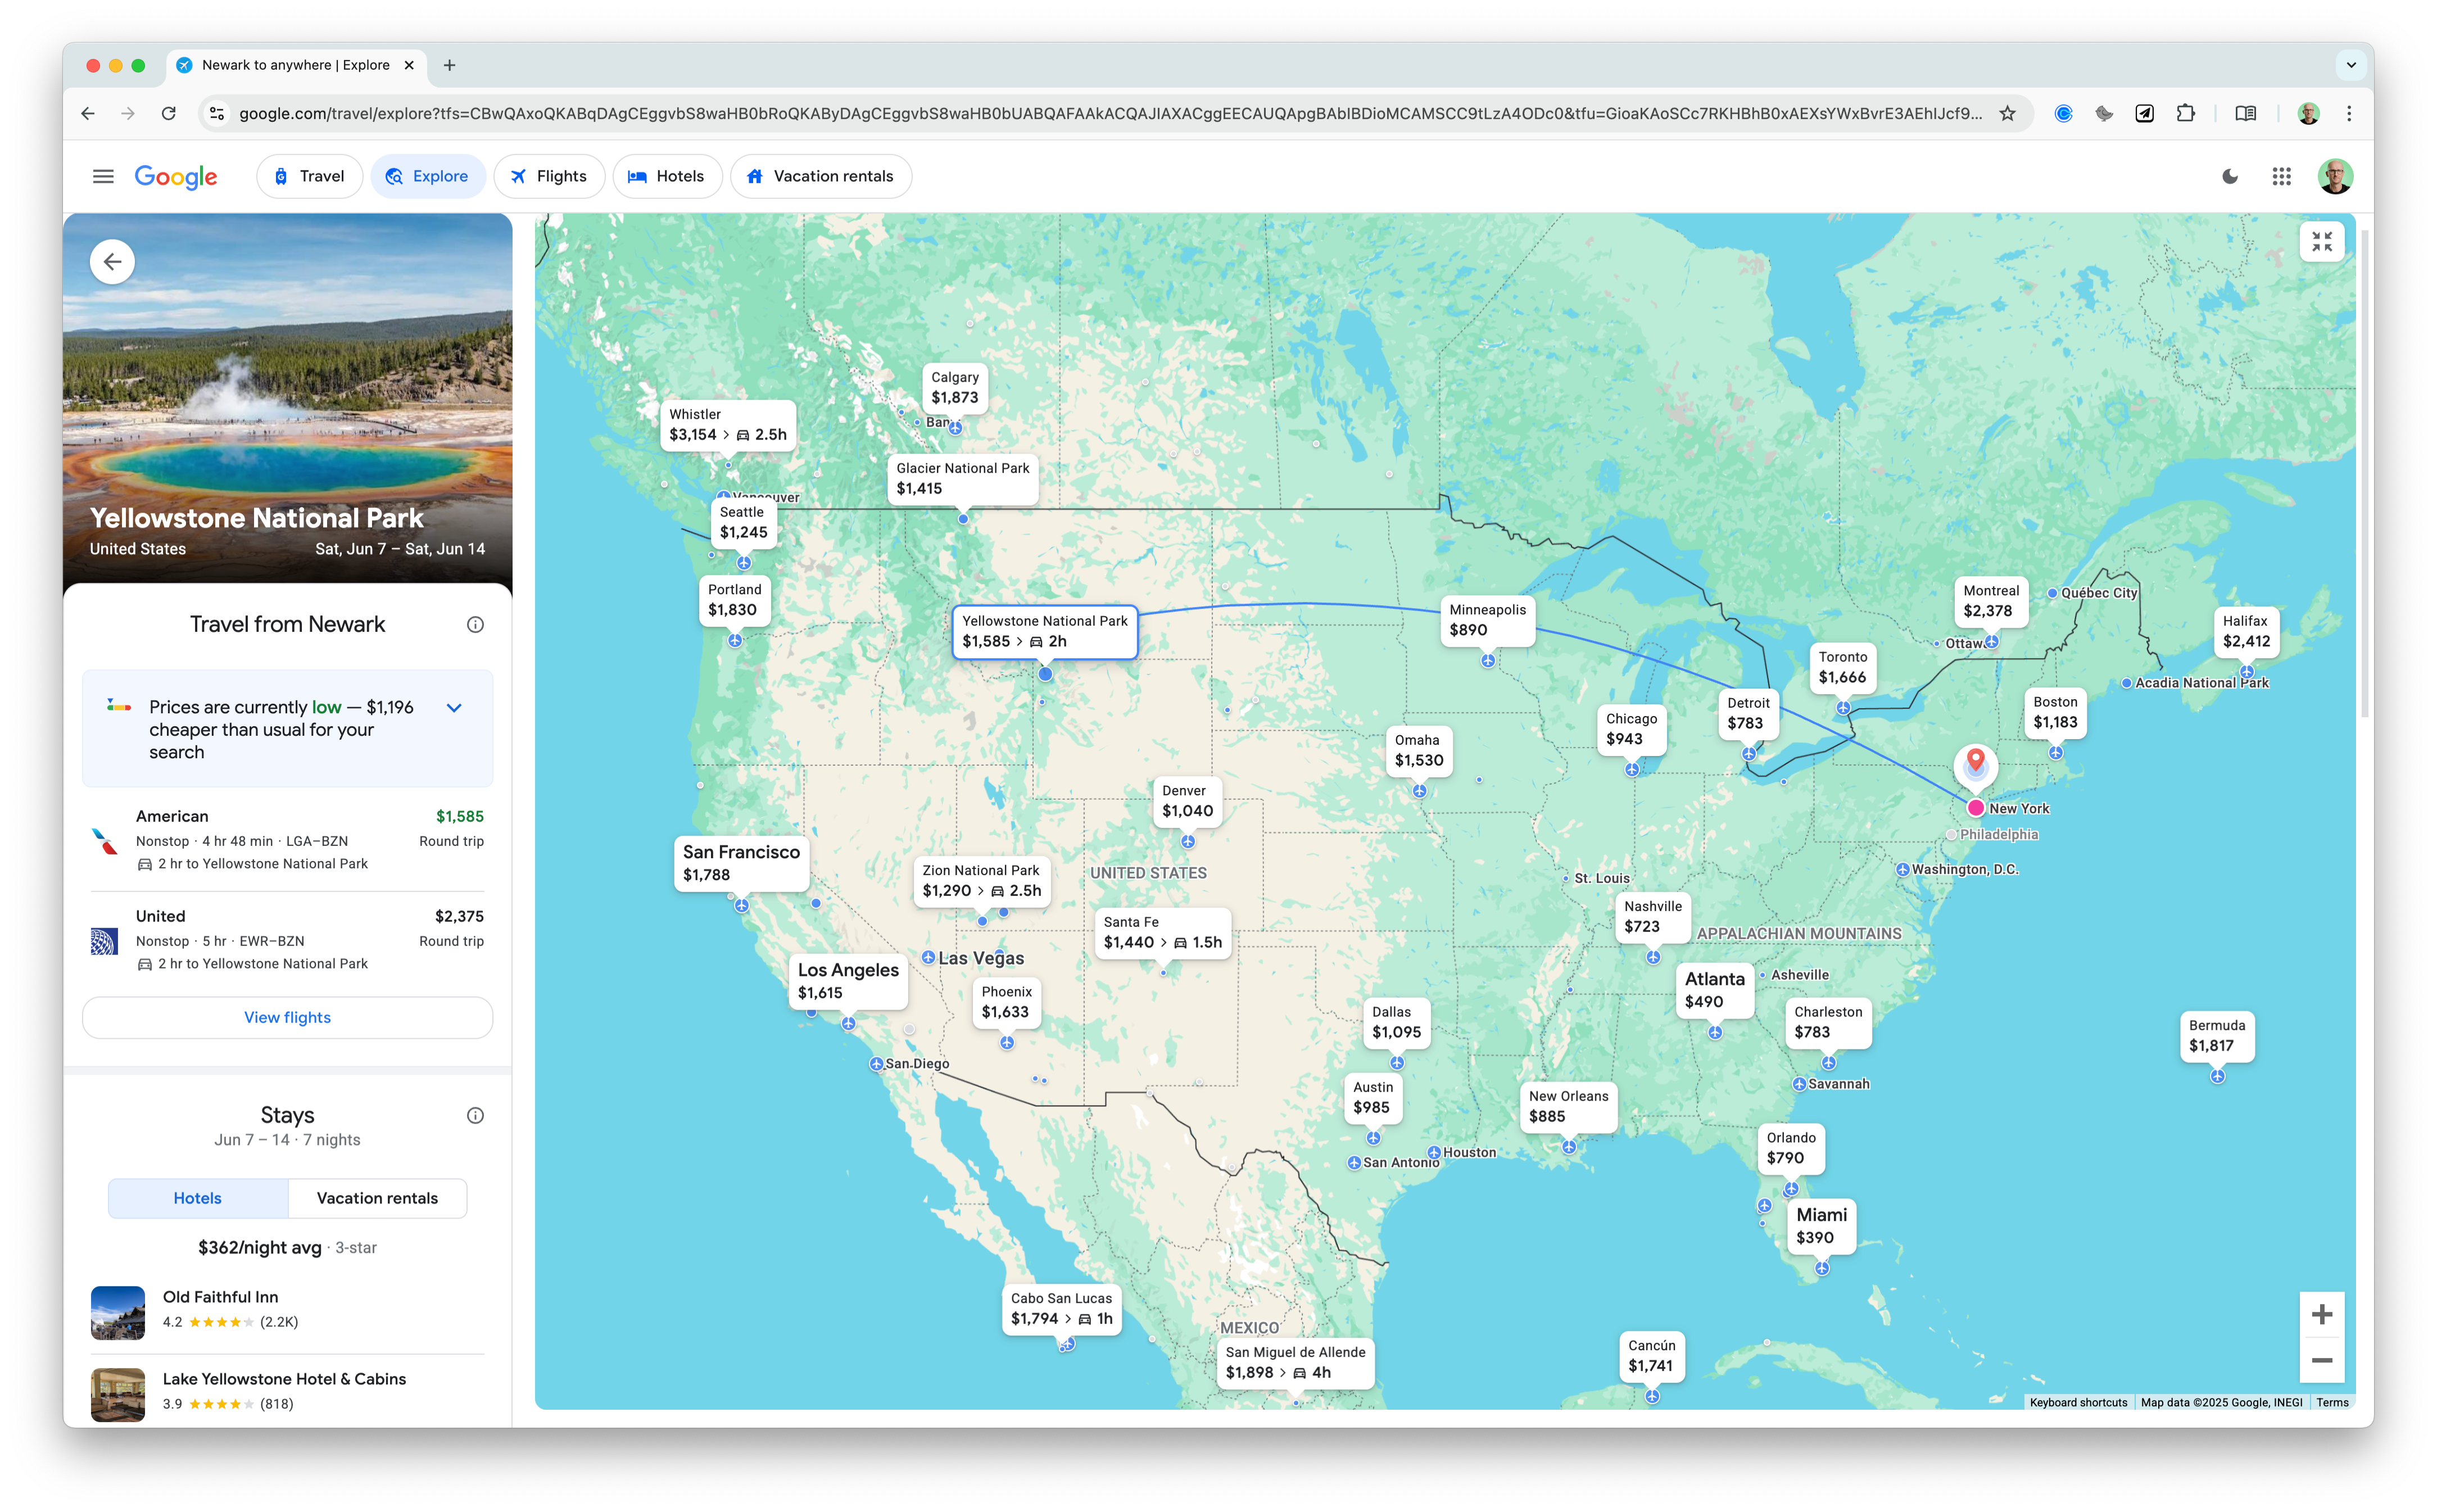The height and width of the screenshot is (1512, 2437).
Task: Click the info icon beside Travel from Newark
Action: tap(475, 625)
